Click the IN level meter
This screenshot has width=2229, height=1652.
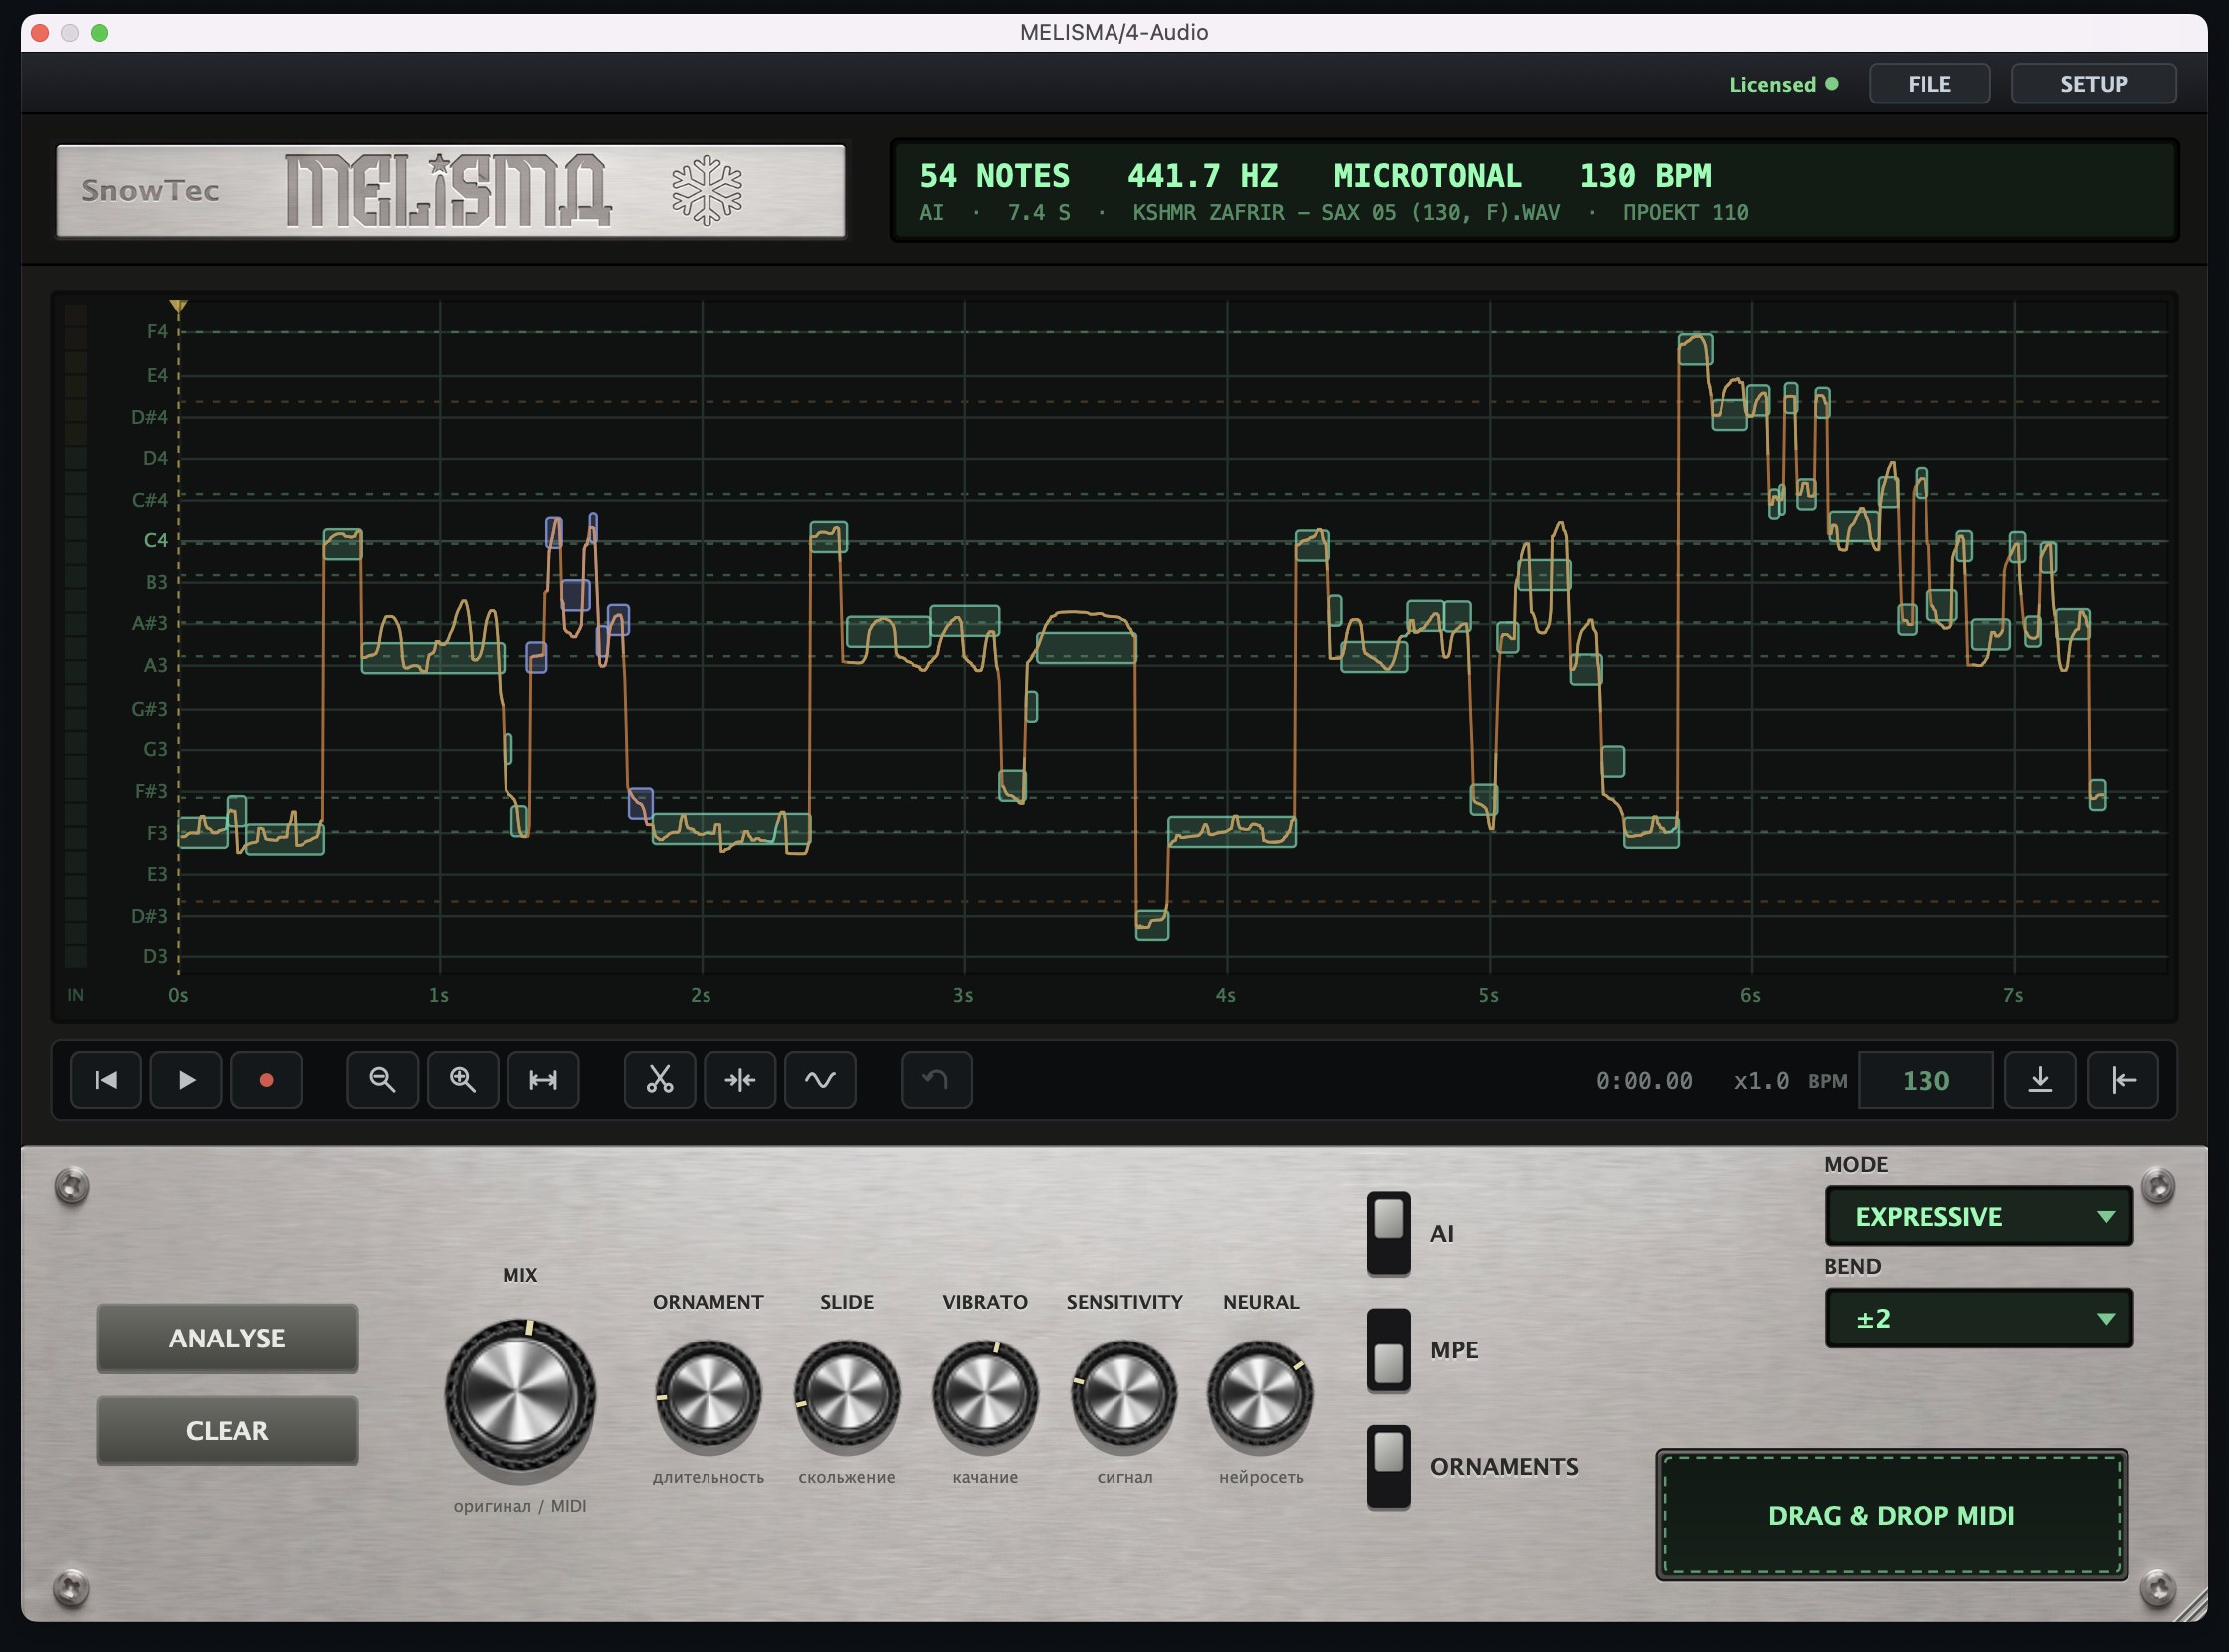pos(75,637)
